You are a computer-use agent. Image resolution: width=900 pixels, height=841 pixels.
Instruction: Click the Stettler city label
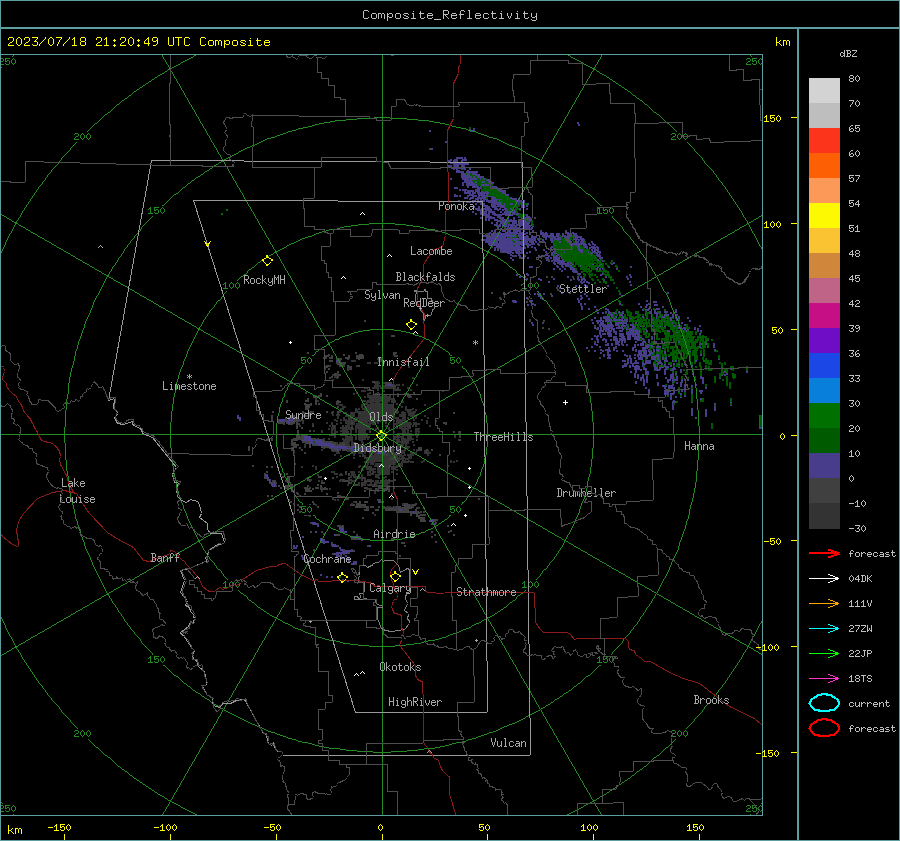click(x=583, y=289)
